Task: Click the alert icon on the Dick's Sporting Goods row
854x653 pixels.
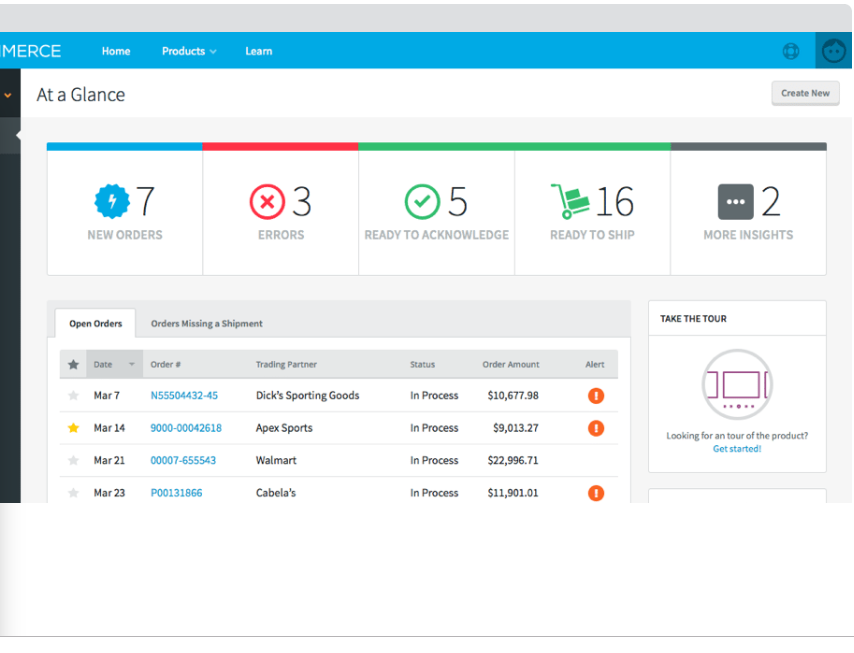Action: [x=595, y=395]
